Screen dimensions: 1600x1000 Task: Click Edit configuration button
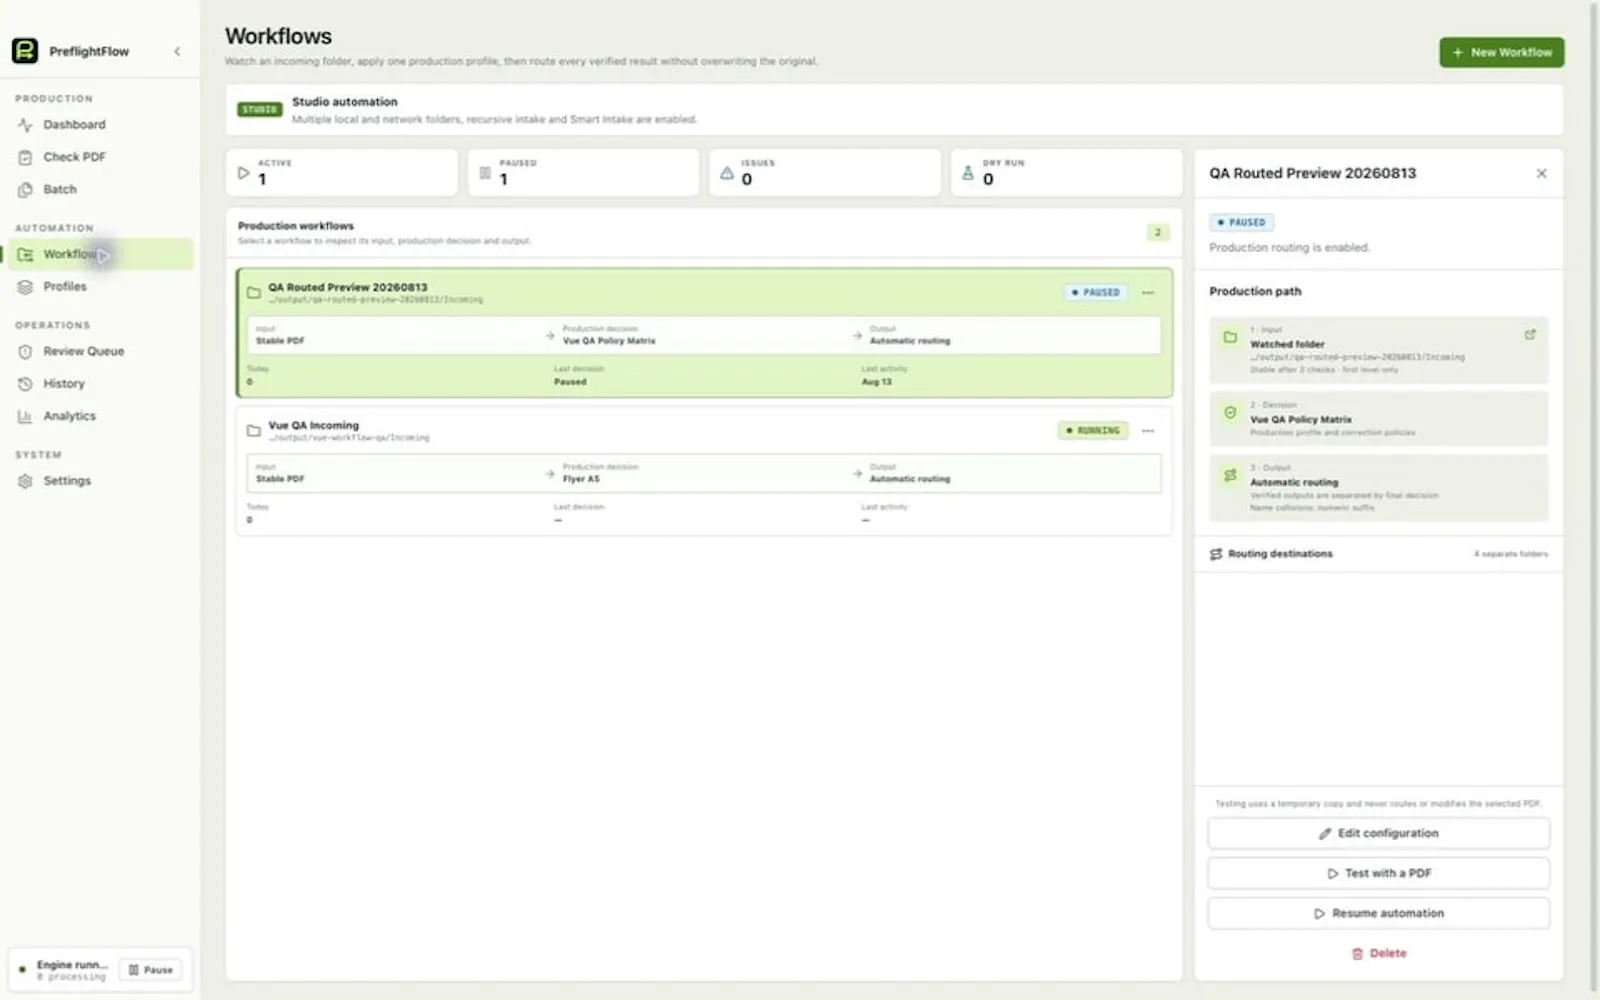1379,833
